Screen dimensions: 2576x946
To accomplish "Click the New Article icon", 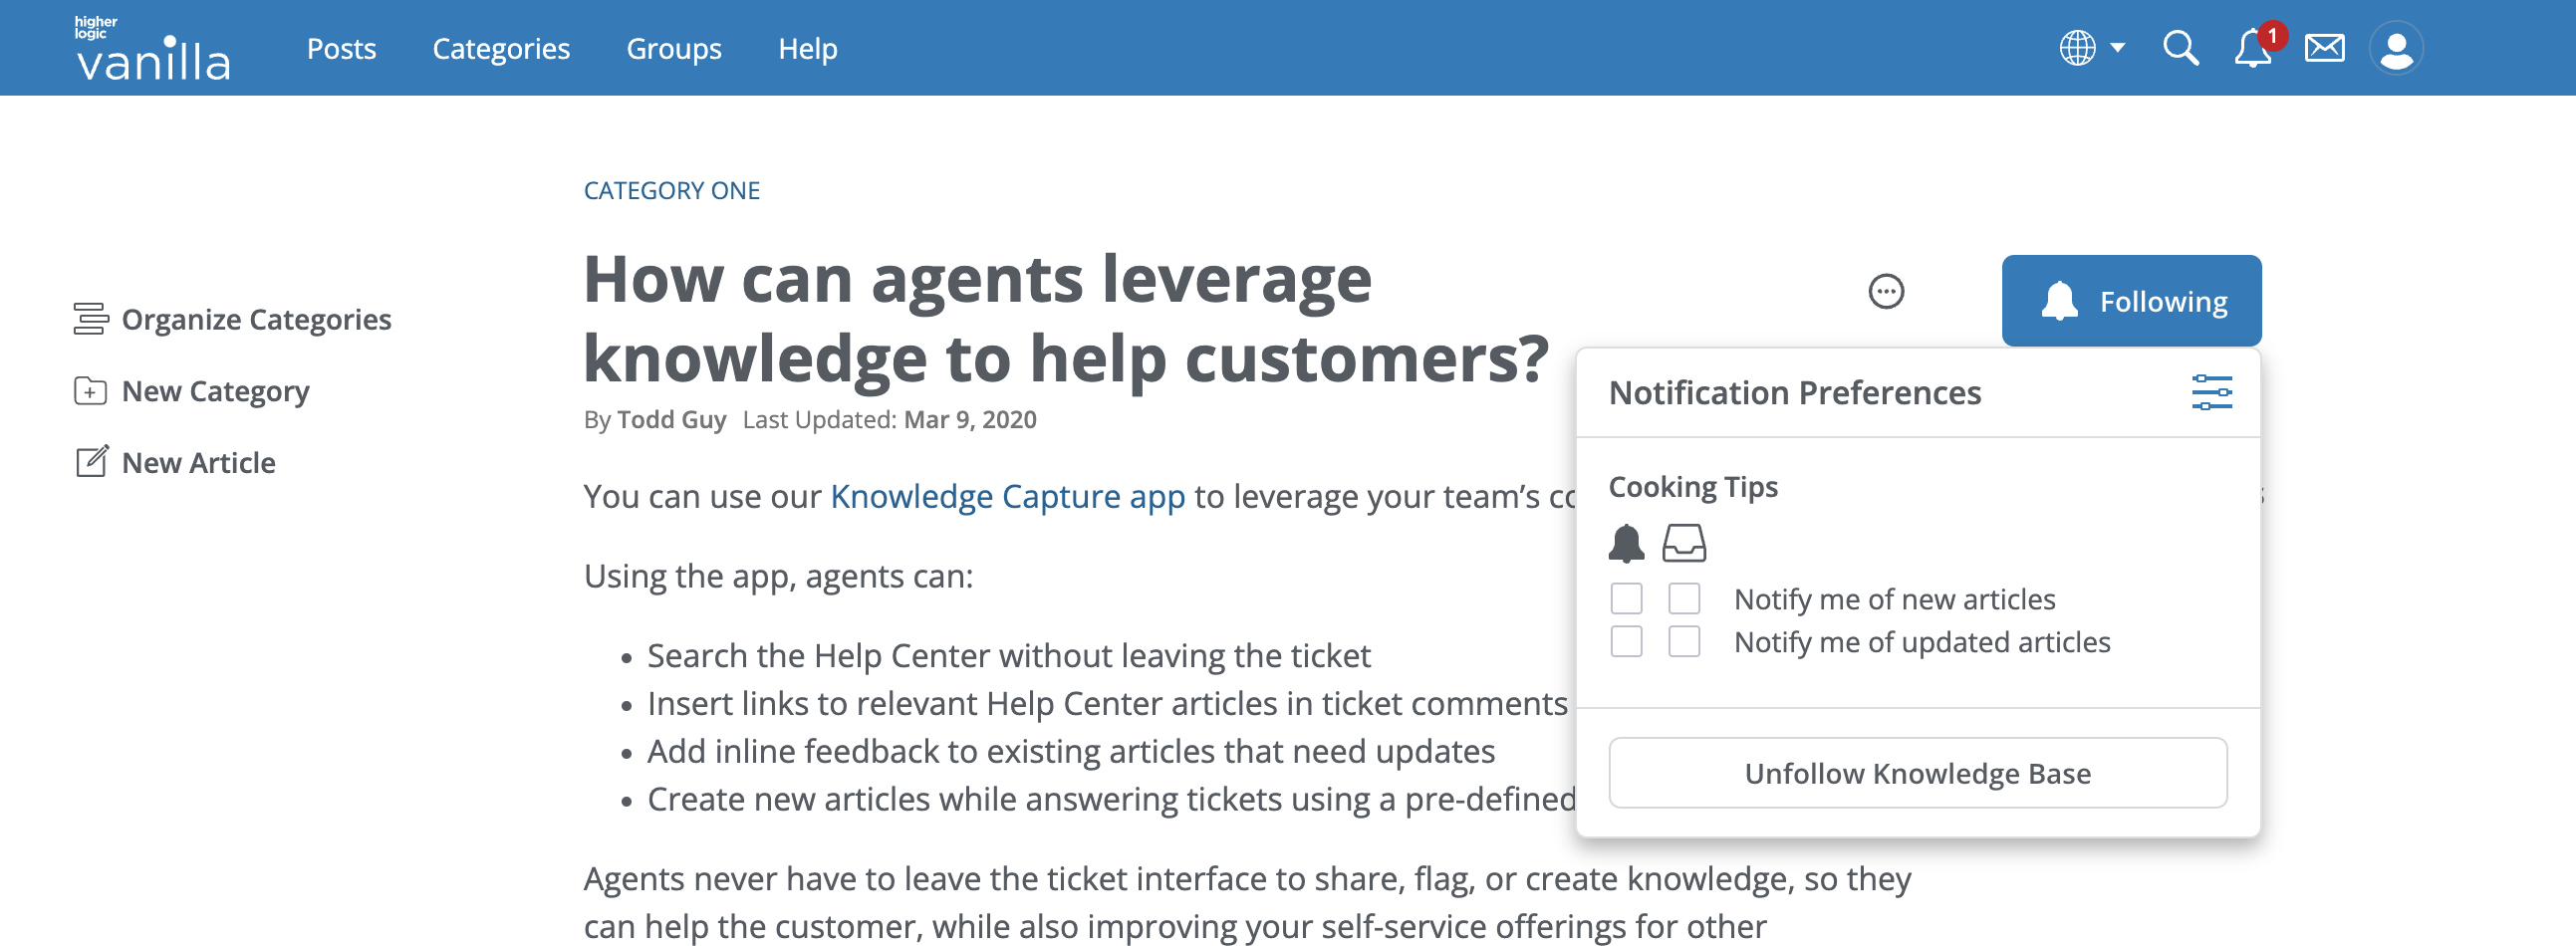I will [91, 461].
